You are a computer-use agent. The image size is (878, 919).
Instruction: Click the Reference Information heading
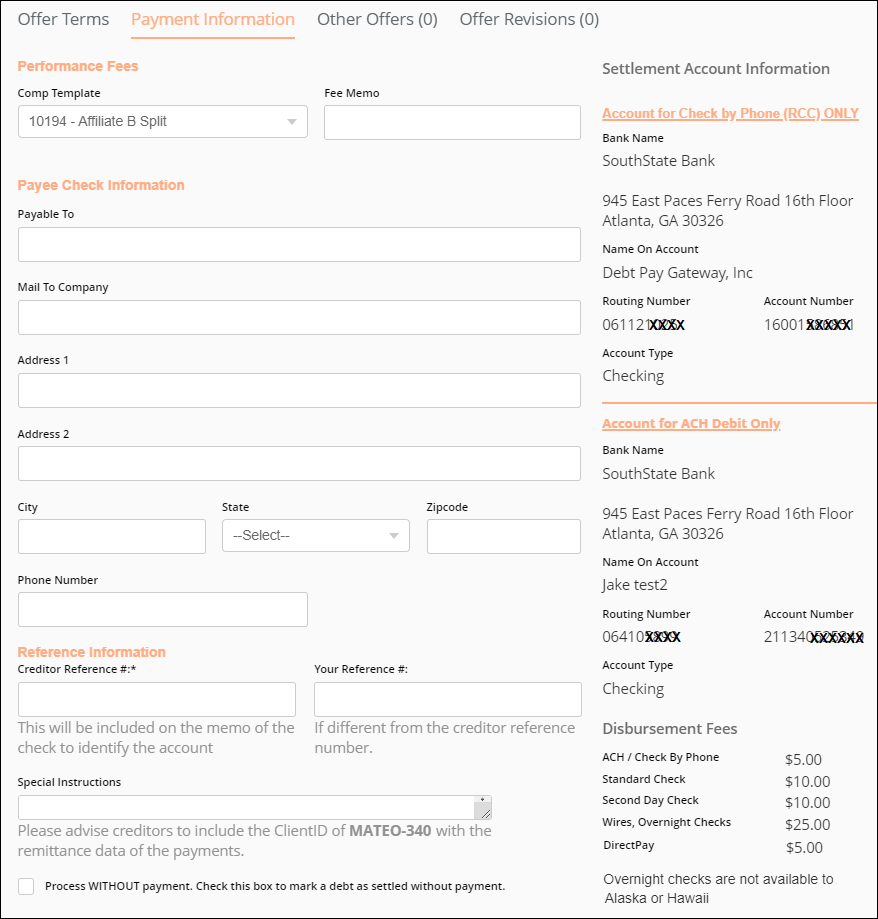[91, 652]
